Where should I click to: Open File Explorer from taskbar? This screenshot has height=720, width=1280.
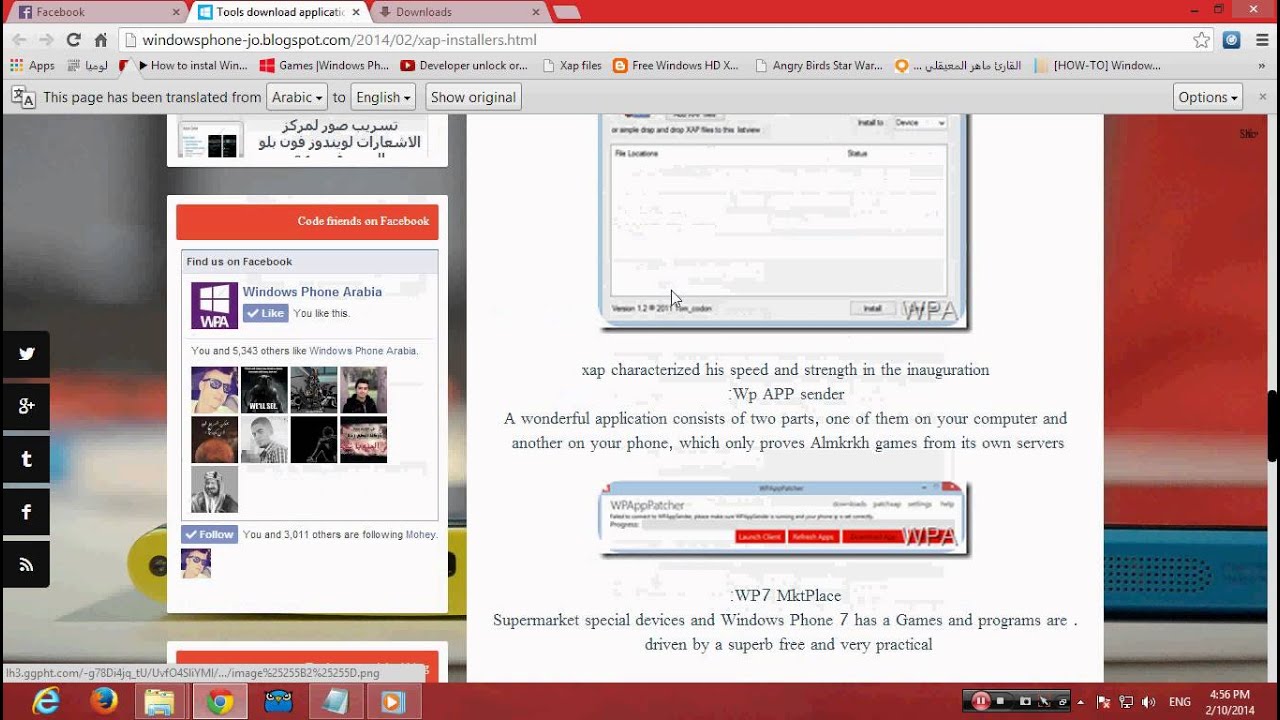coord(160,702)
